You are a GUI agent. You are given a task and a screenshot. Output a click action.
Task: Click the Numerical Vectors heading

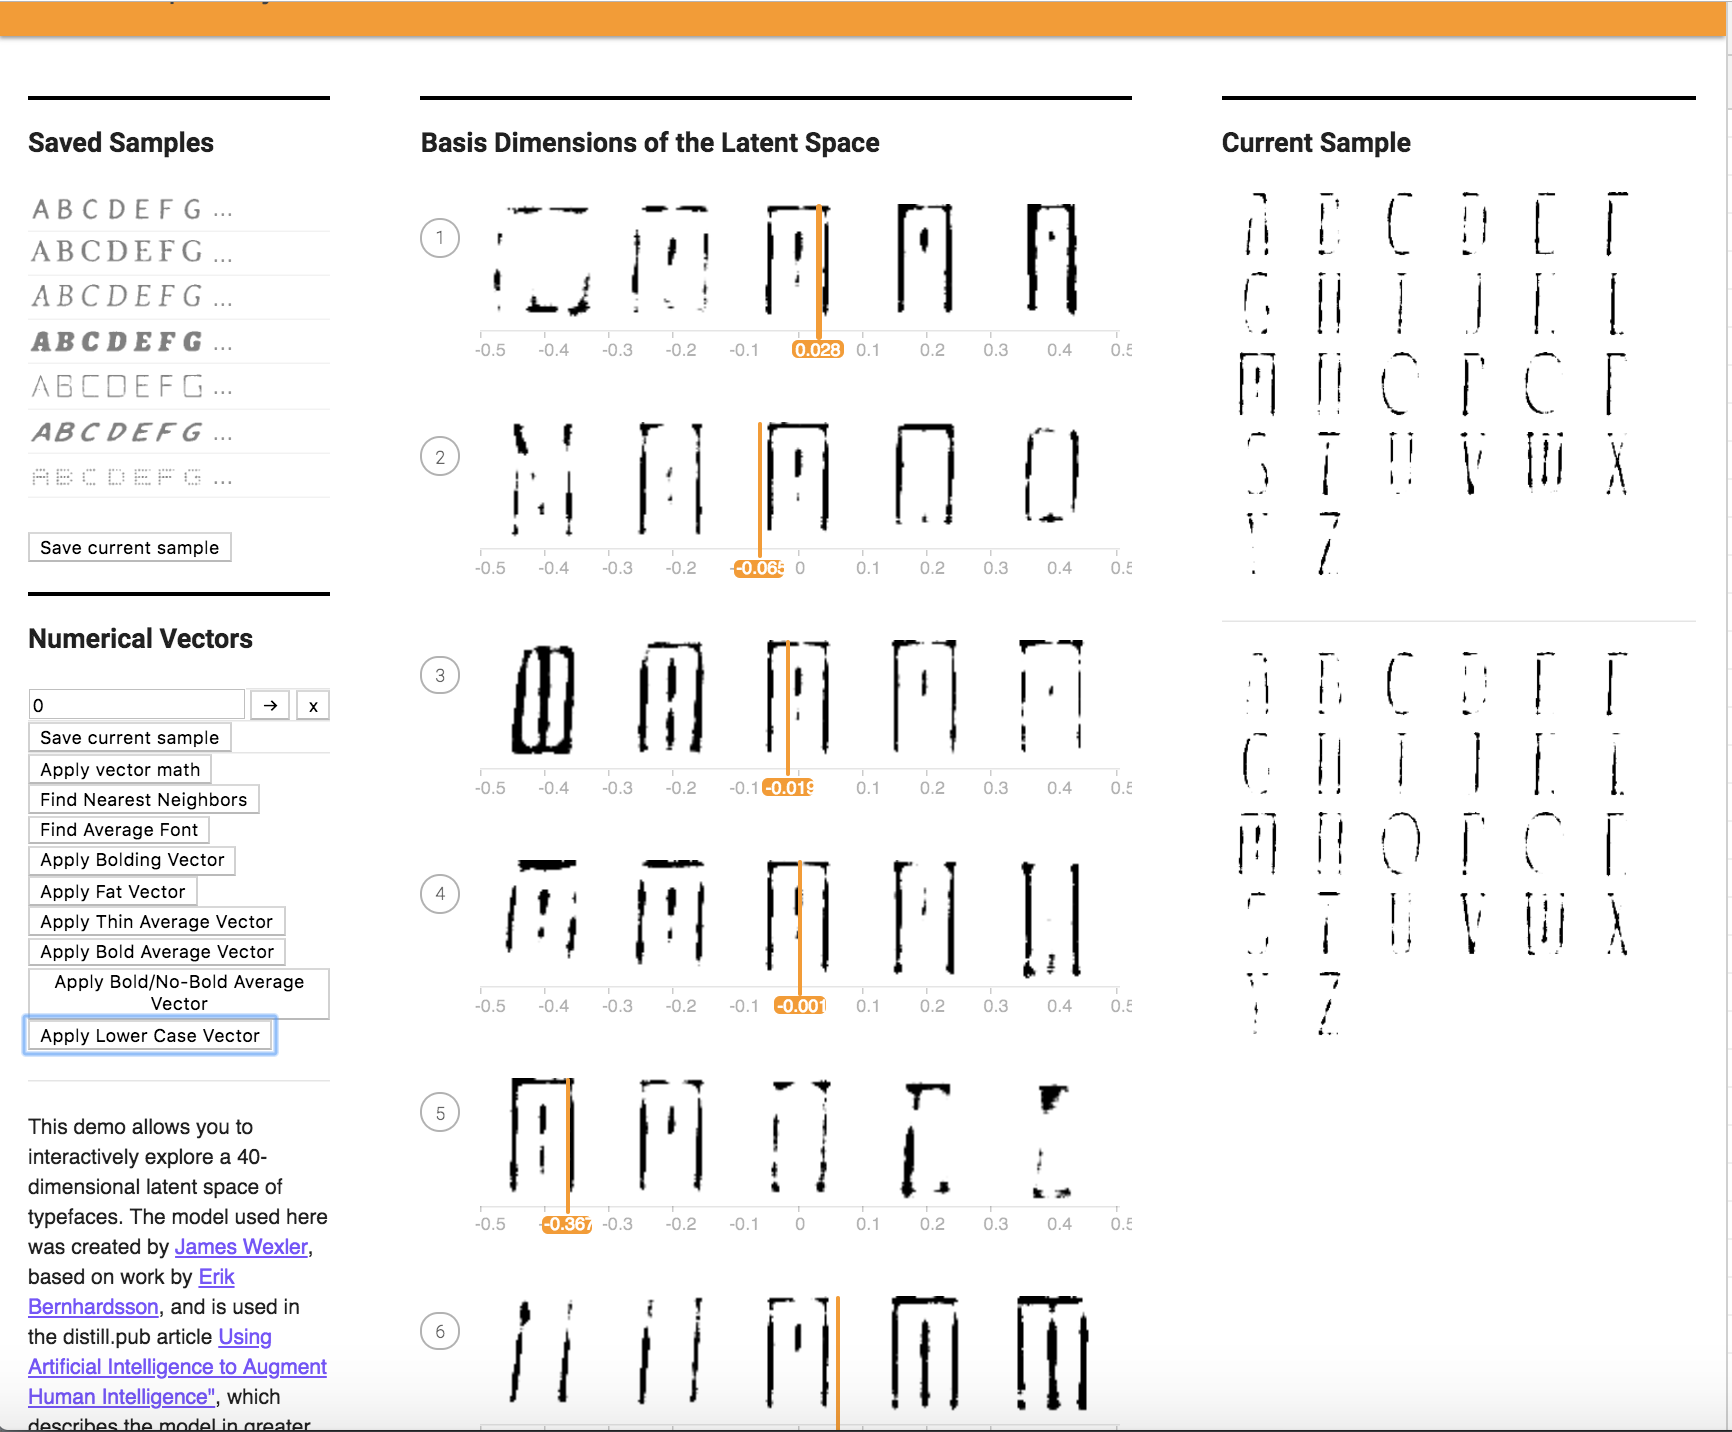pyautogui.click(x=140, y=639)
